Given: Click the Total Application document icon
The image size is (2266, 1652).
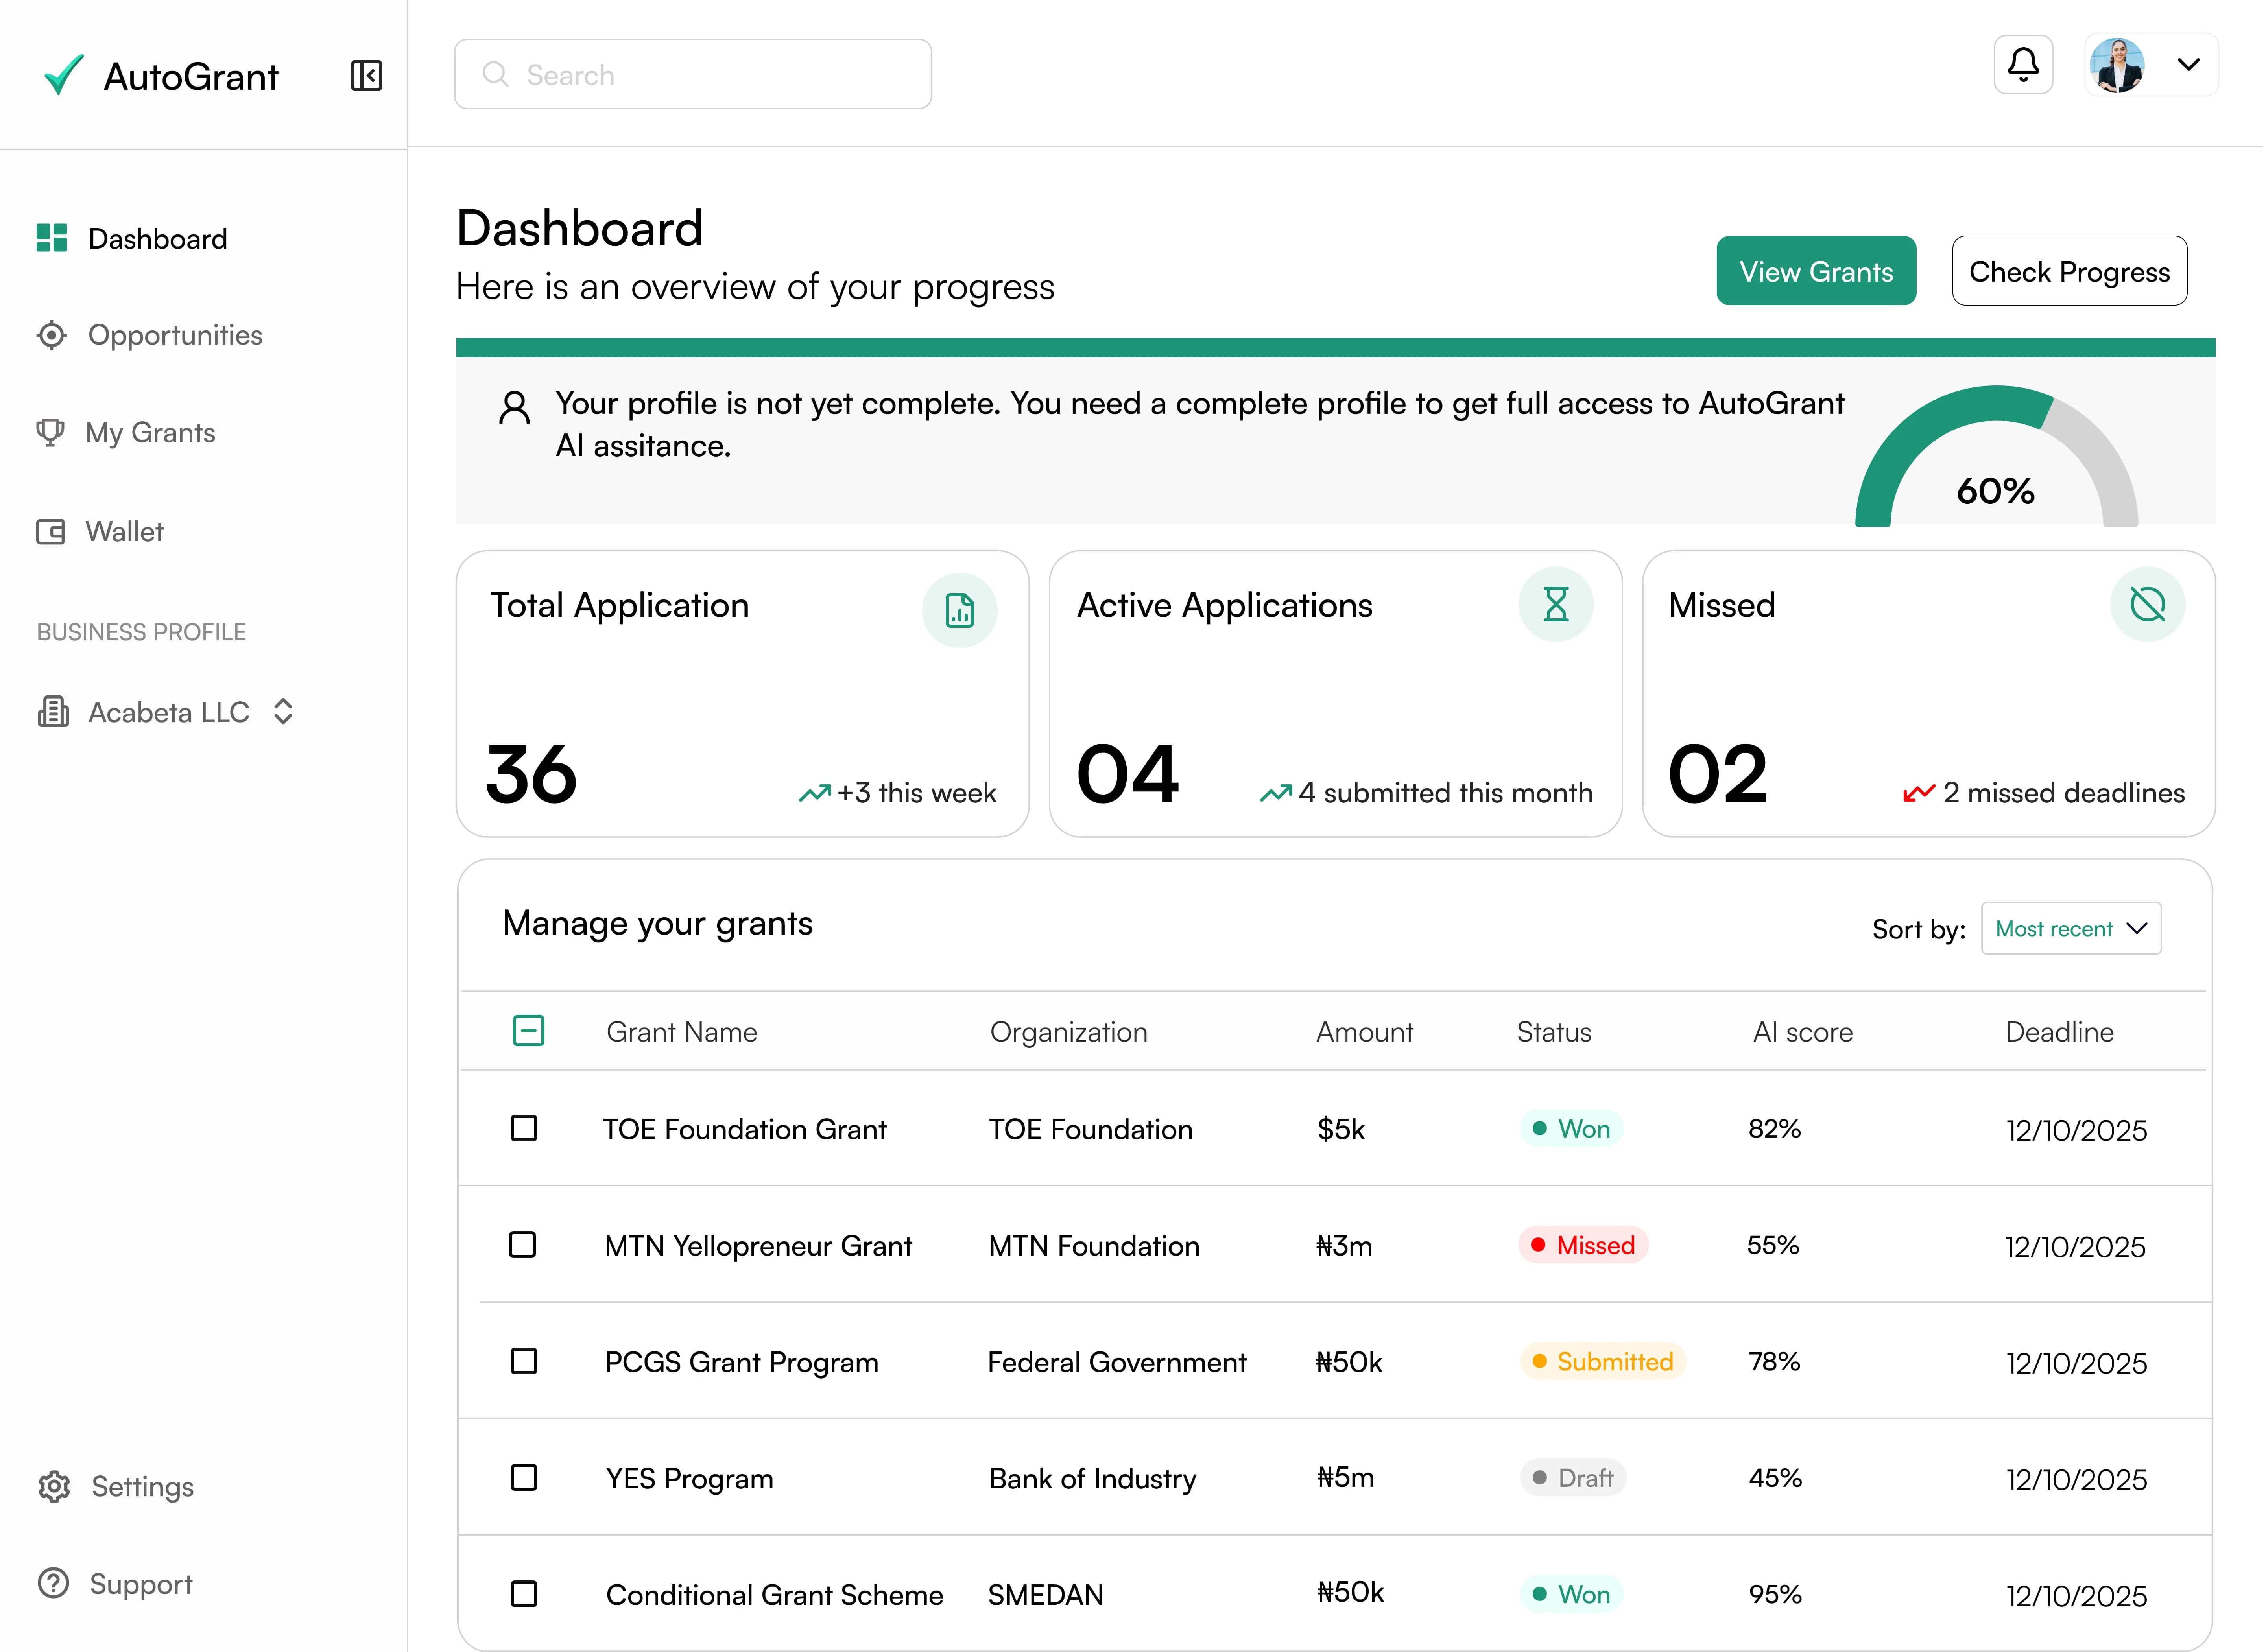Looking at the screenshot, I should 959,610.
